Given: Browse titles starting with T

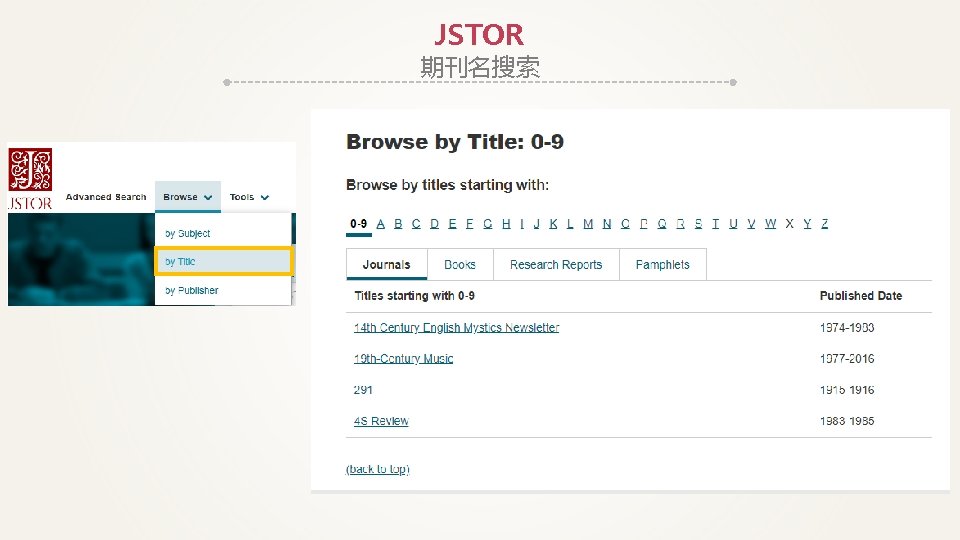Looking at the screenshot, I should [715, 223].
